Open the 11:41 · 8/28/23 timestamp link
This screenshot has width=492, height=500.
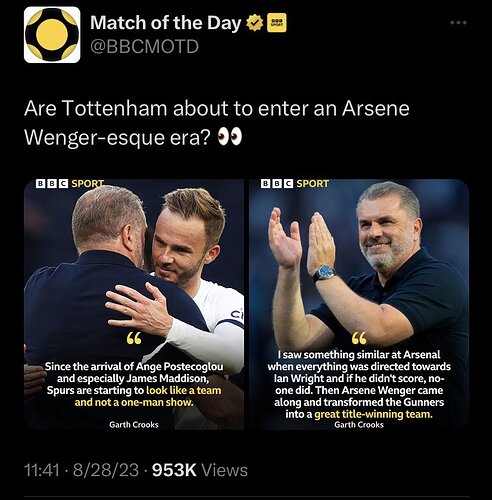[81, 470]
